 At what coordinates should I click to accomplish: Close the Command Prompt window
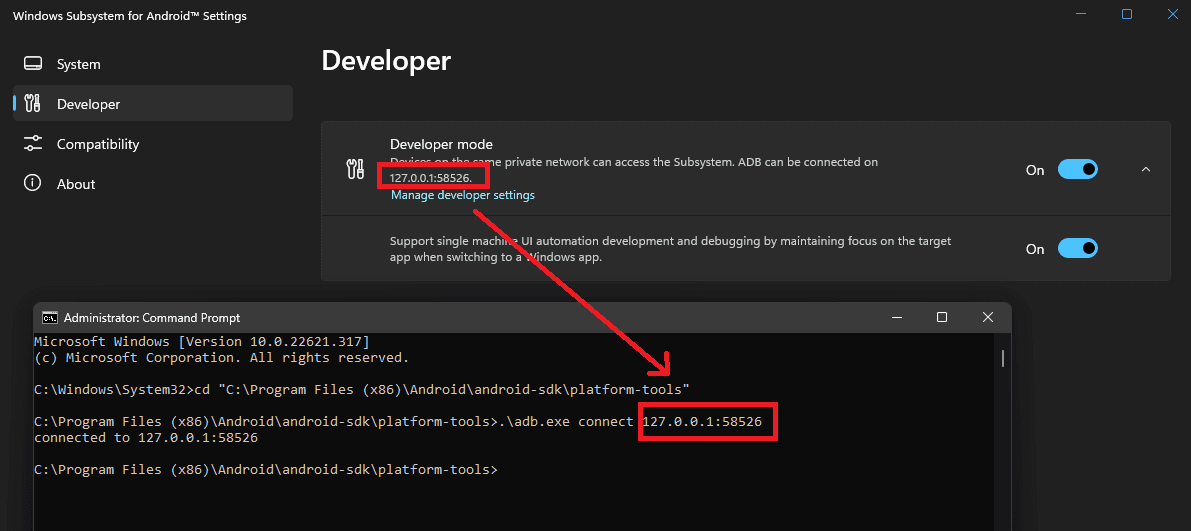(987, 318)
